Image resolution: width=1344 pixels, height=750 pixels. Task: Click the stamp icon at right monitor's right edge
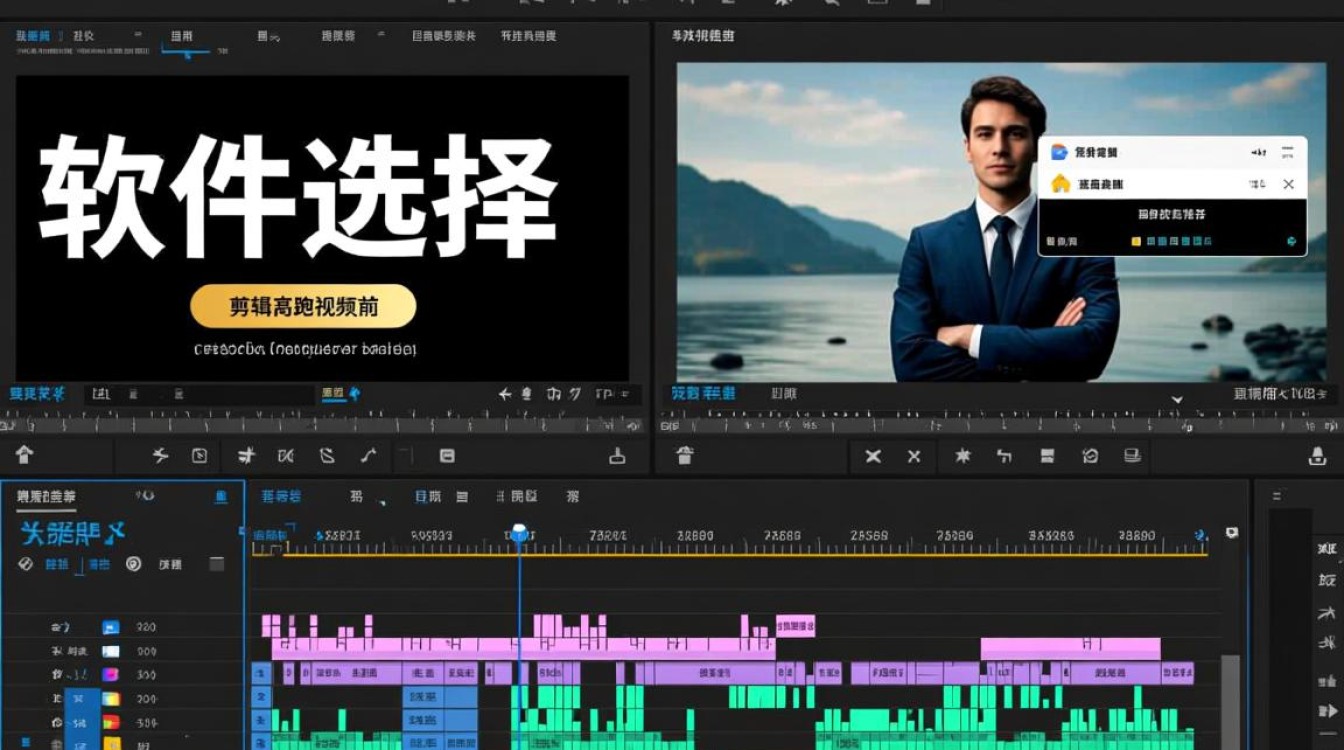1317,458
